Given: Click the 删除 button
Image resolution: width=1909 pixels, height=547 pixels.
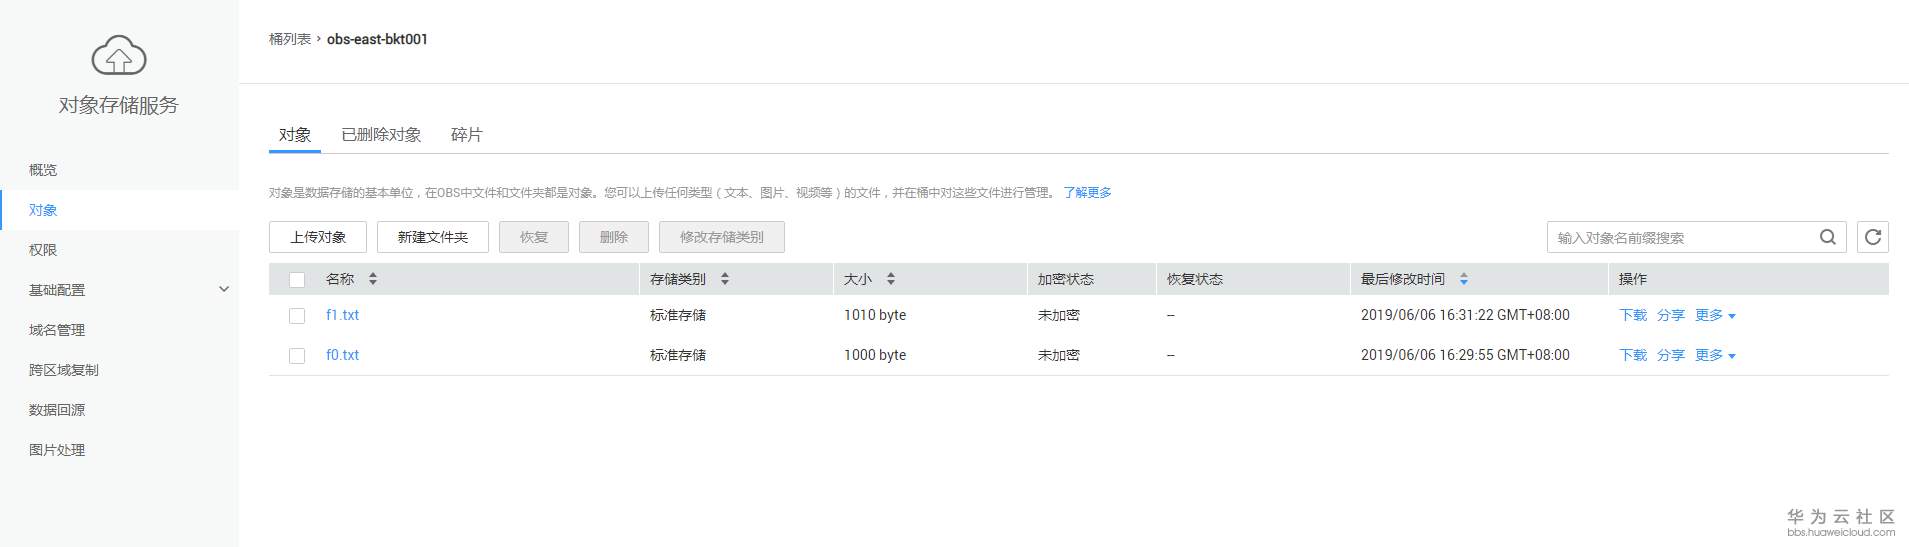Looking at the screenshot, I should [614, 237].
